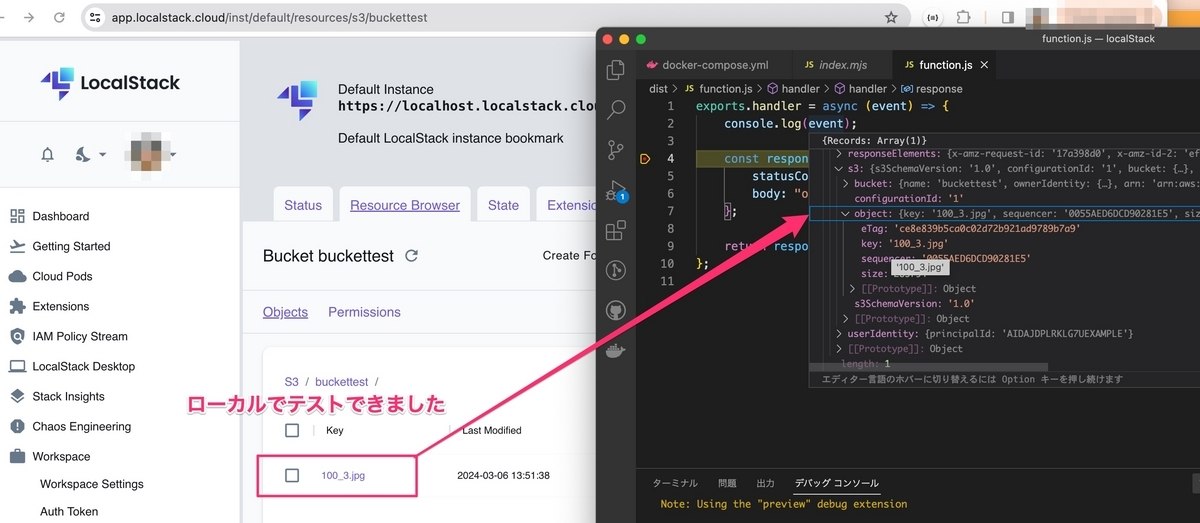1200x523 pixels.
Task: Open browser side panel icon
Action: tap(1008, 17)
